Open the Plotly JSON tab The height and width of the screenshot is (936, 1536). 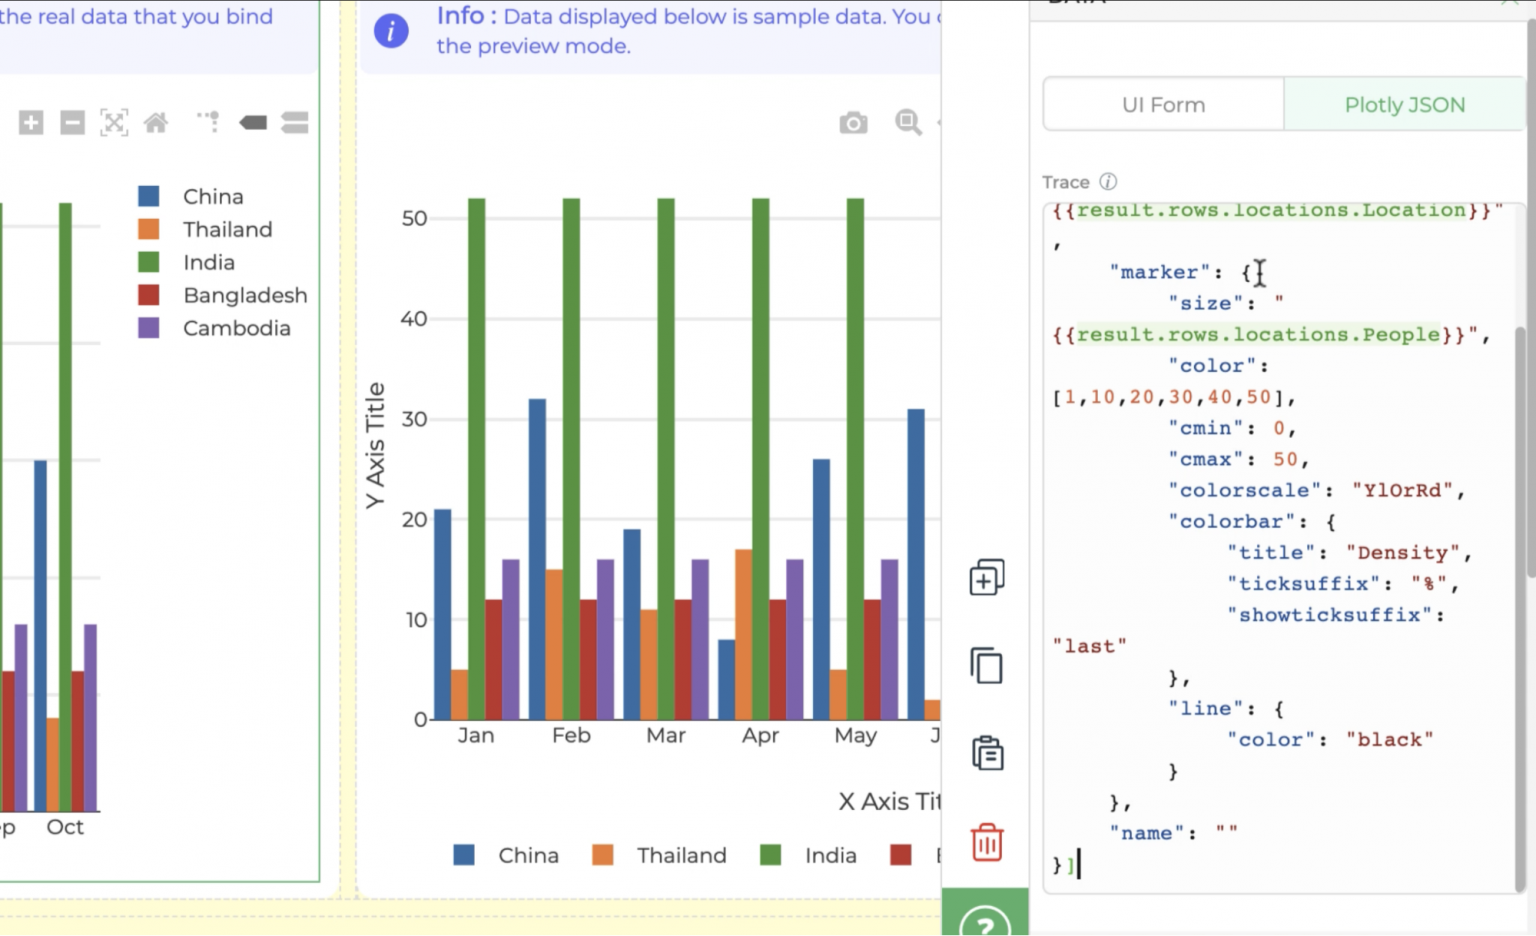tap(1404, 104)
